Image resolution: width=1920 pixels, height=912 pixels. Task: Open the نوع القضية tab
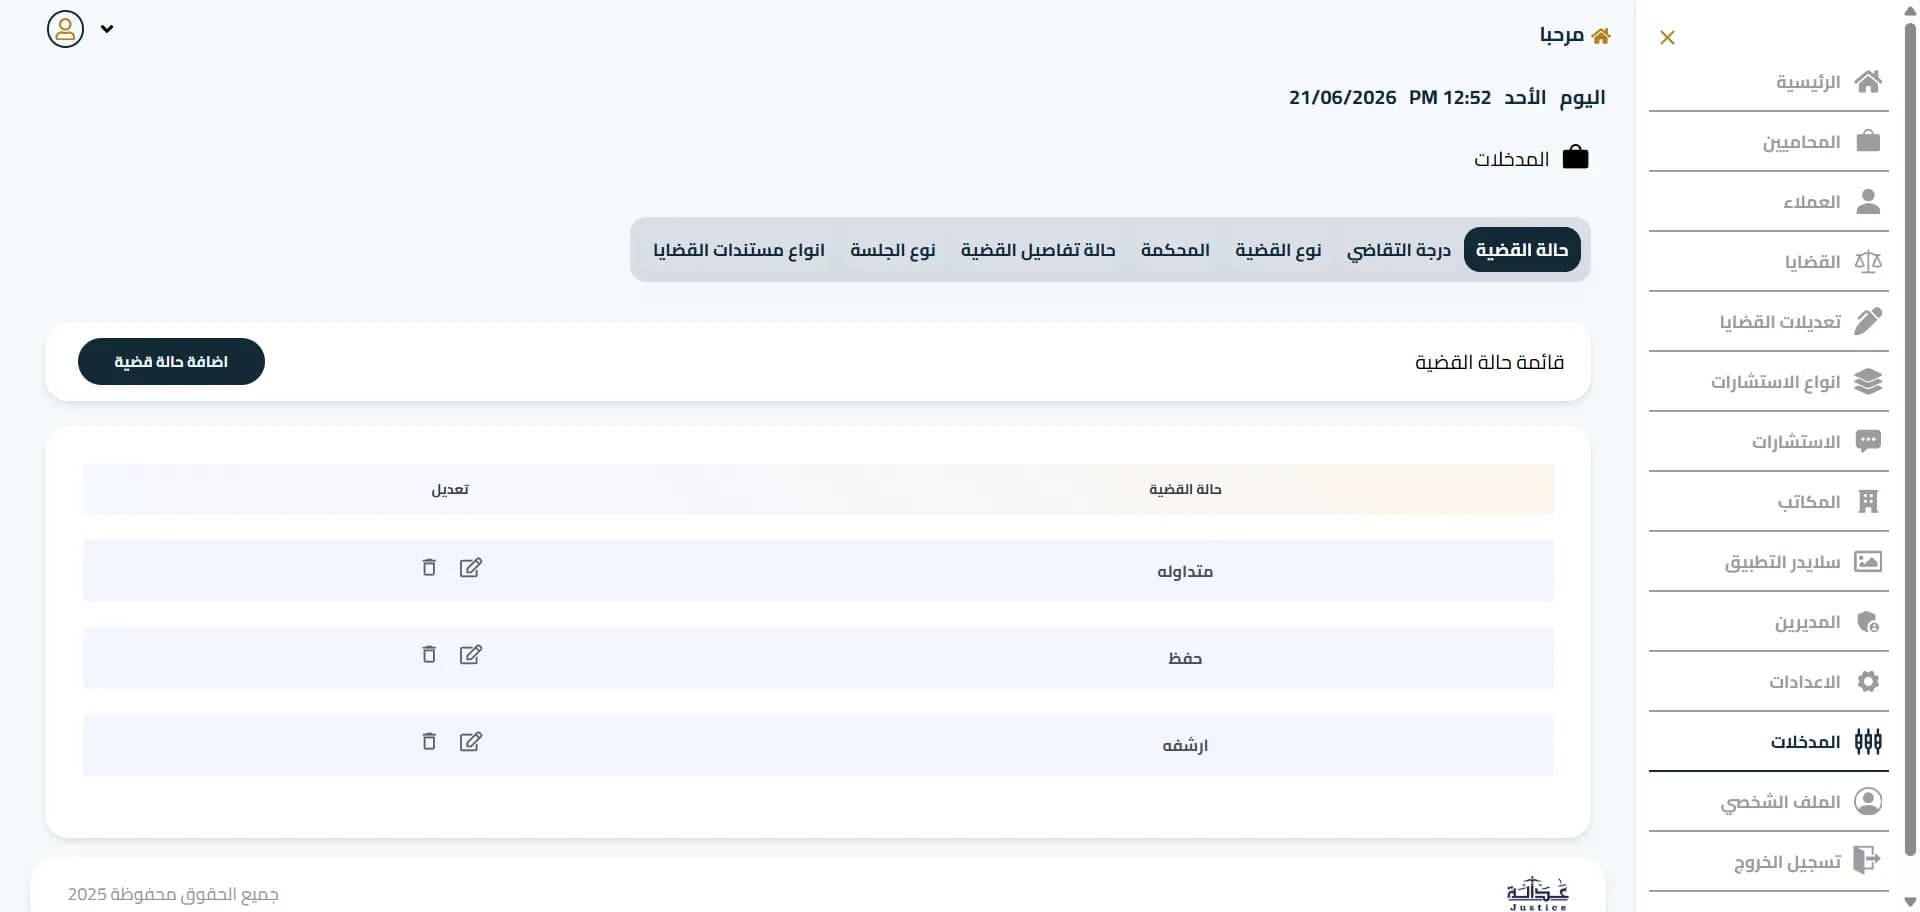click(x=1278, y=250)
